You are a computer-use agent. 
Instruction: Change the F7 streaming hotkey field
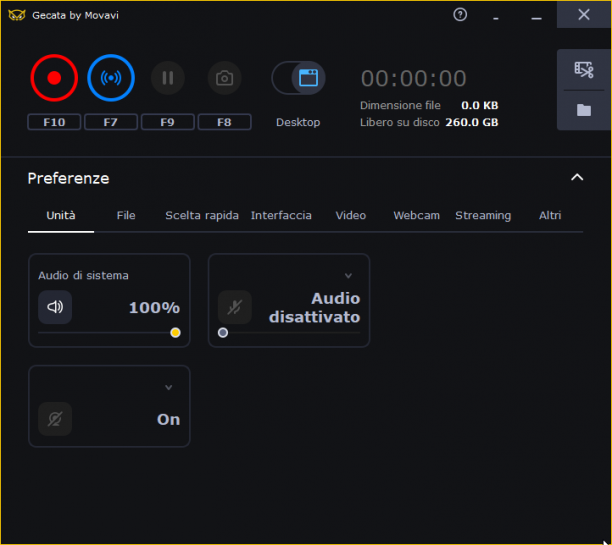click(x=111, y=122)
